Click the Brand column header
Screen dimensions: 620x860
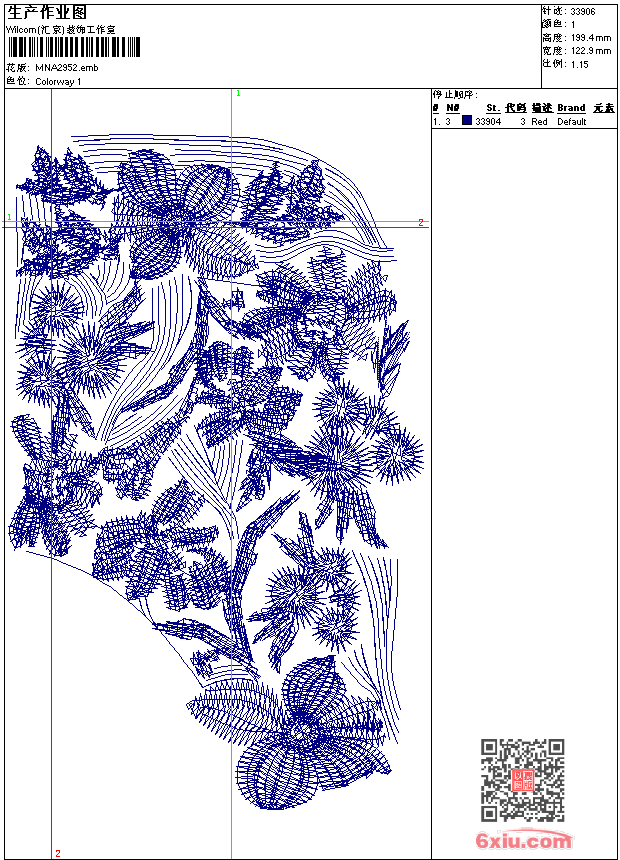coord(571,108)
